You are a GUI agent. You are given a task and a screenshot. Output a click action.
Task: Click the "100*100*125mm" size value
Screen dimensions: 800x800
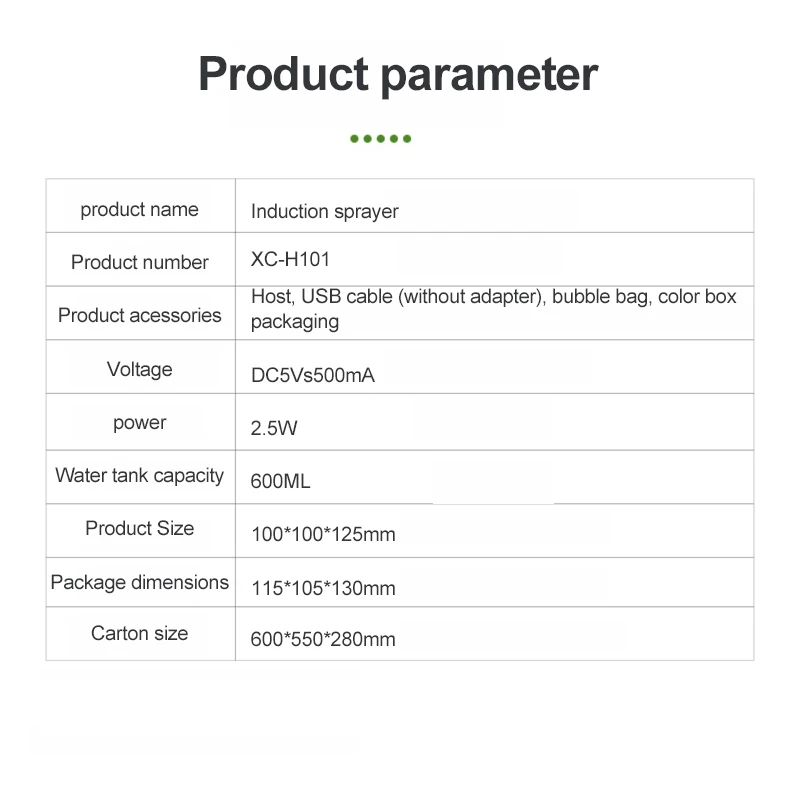(x=323, y=534)
